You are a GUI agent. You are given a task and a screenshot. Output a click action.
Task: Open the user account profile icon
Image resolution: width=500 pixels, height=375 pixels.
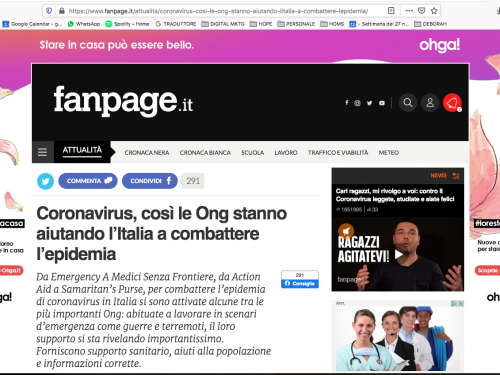point(430,102)
